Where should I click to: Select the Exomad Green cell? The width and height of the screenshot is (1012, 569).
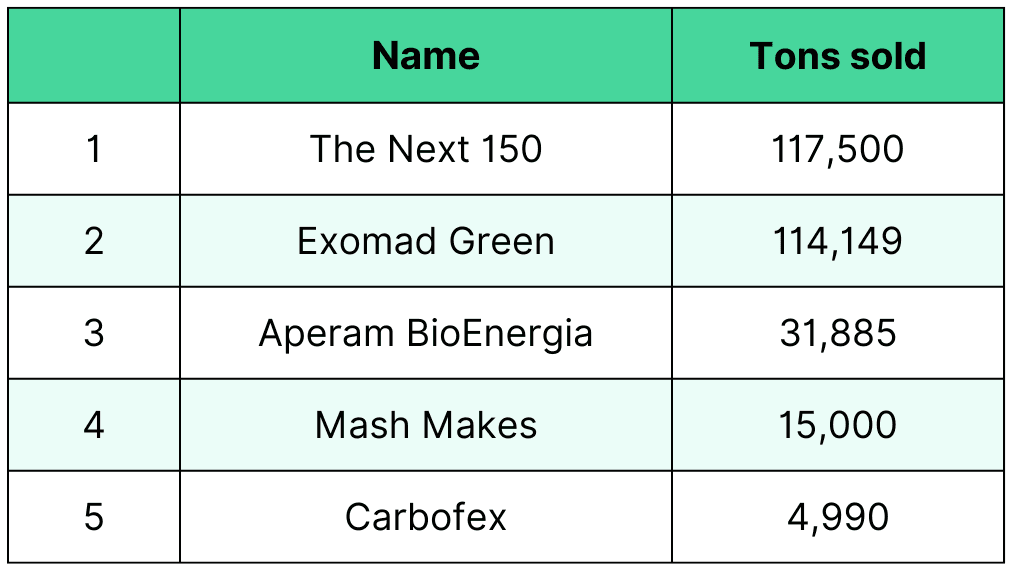[426, 241]
